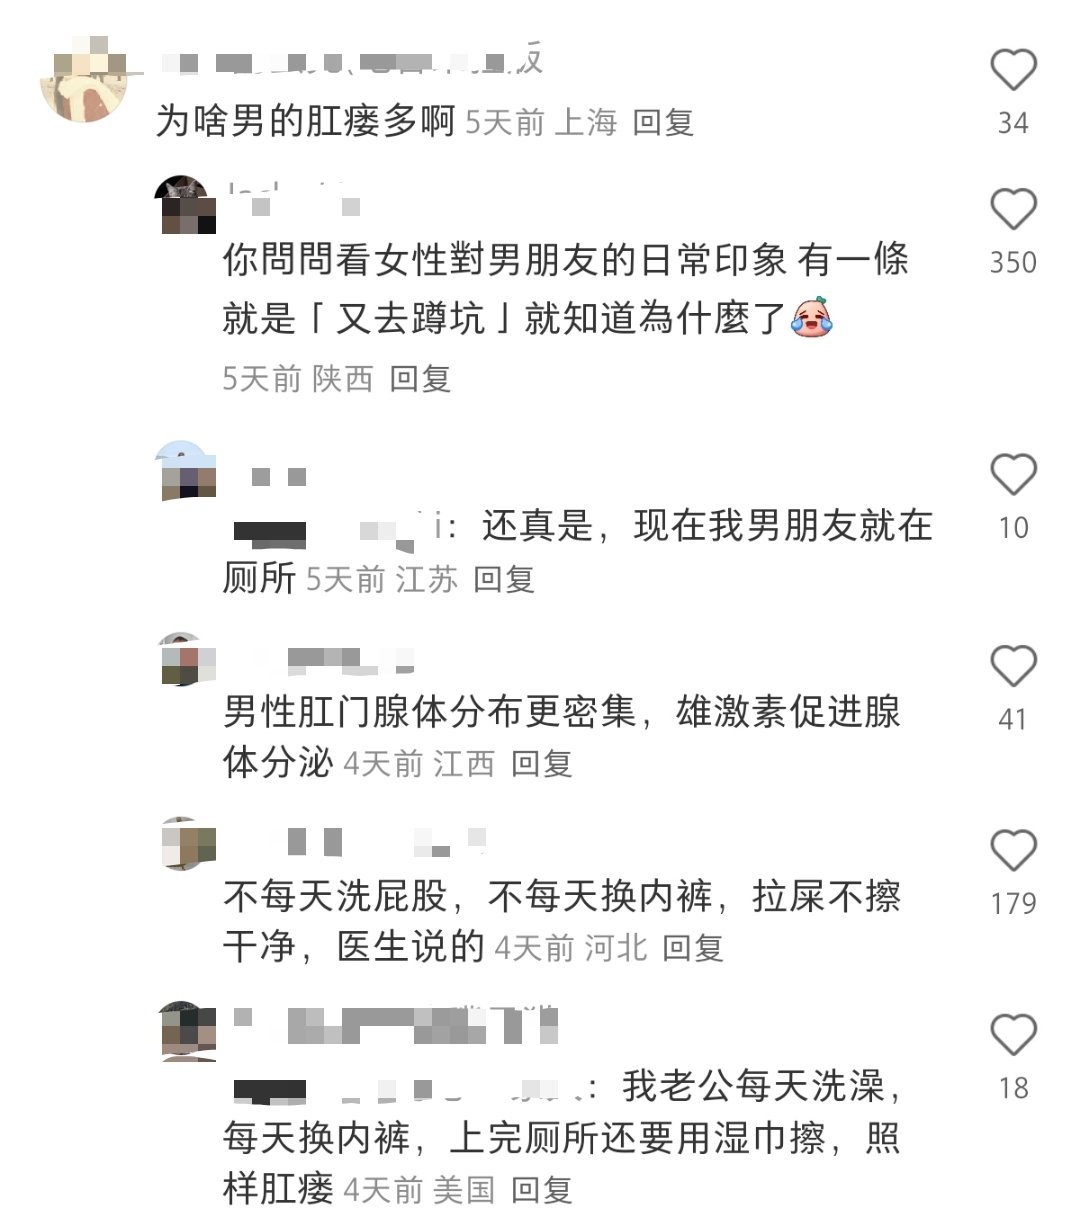Screen dimensions: 1080x1226
Task: Tap the heart above 179
Action: 1013,851
